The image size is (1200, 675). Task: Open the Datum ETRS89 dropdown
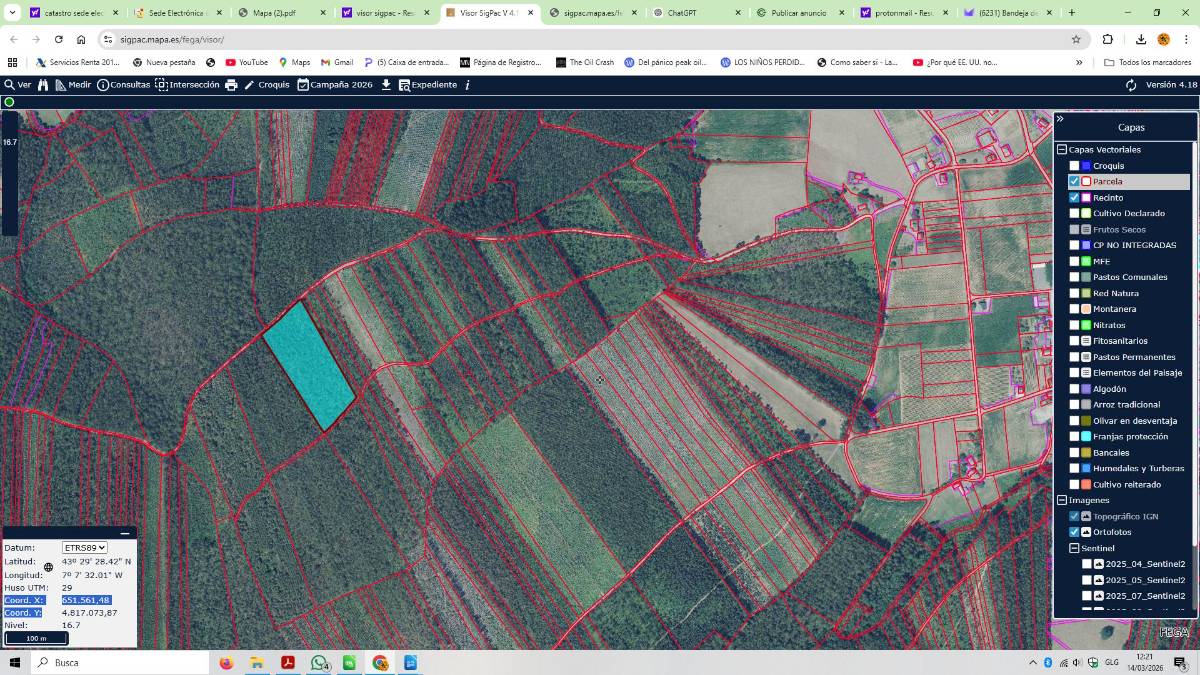84,548
